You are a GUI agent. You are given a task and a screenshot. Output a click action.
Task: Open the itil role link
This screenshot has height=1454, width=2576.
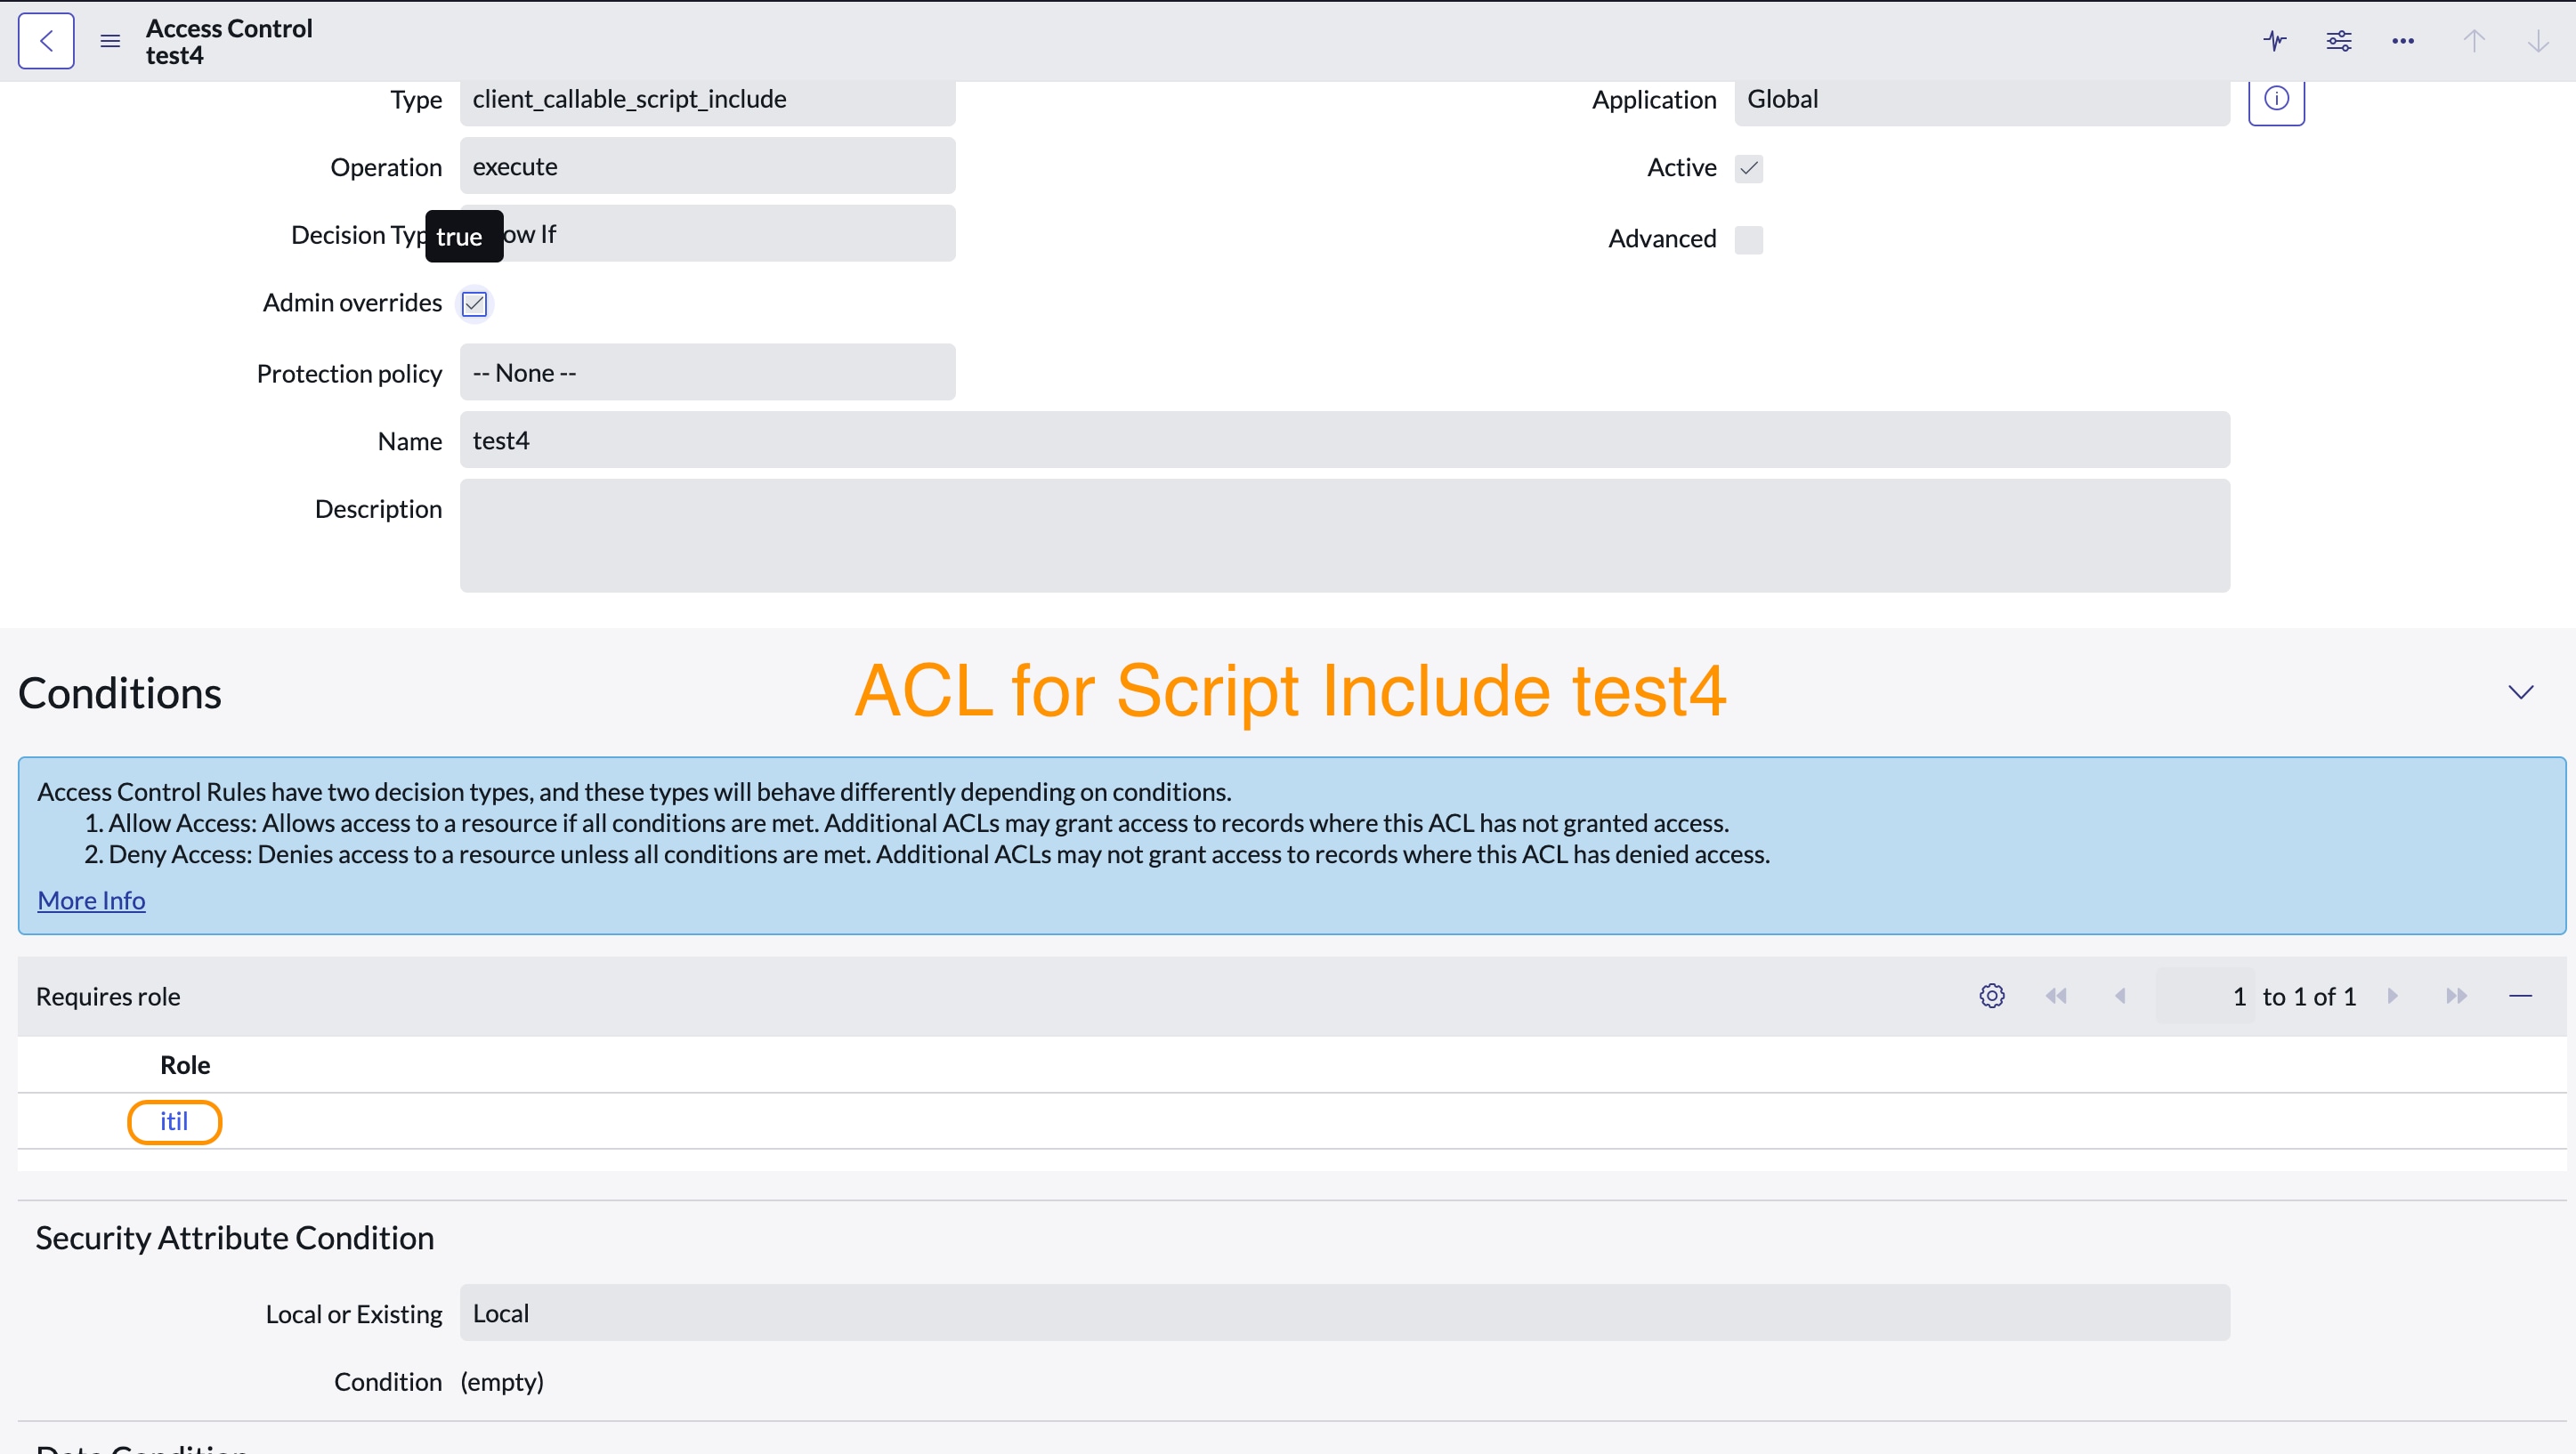(174, 1122)
